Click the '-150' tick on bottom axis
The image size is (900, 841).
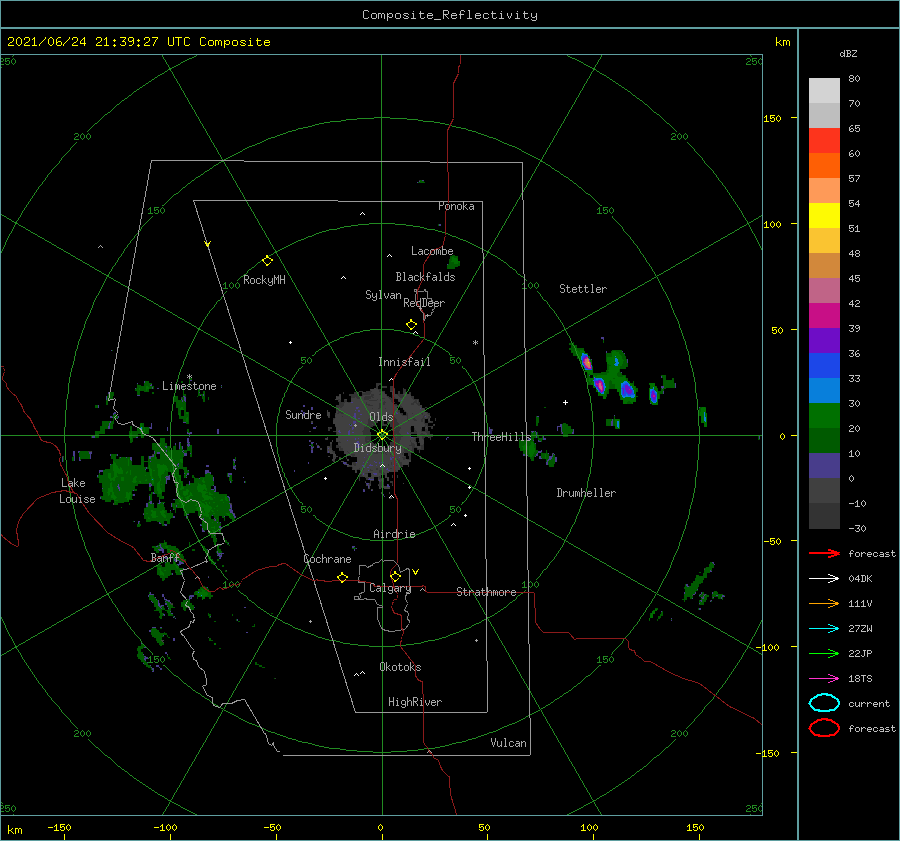[x=59, y=827]
